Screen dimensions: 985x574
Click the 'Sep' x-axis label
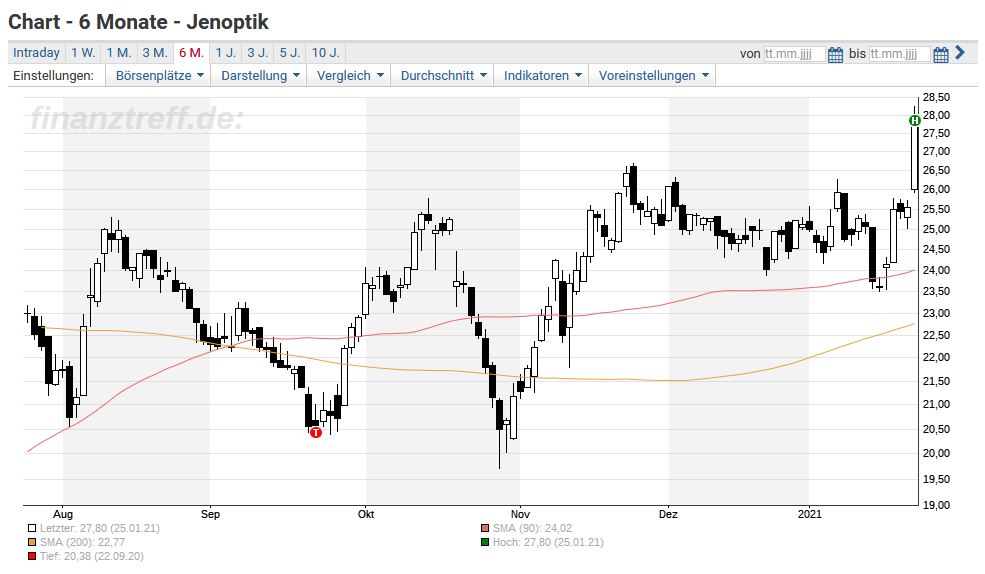210,514
